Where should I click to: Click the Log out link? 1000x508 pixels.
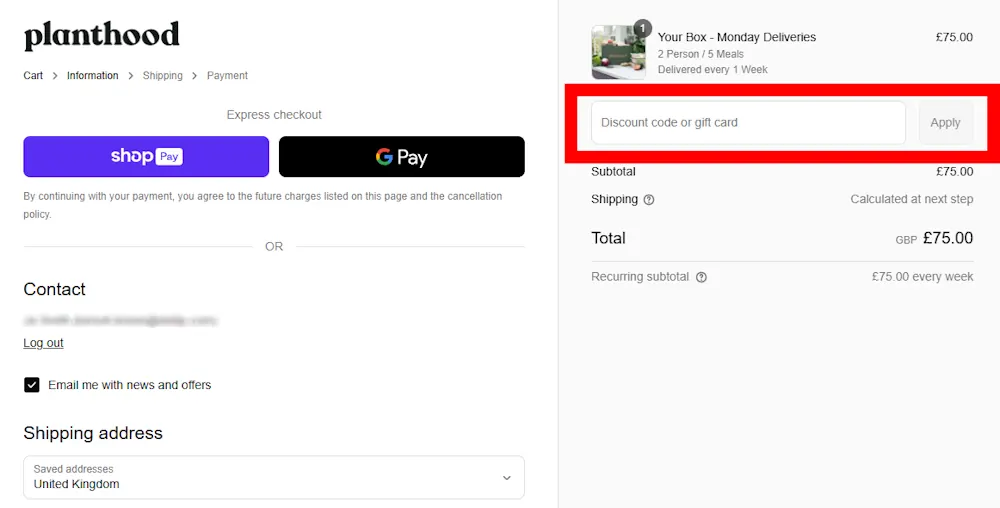click(x=43, y=343)
